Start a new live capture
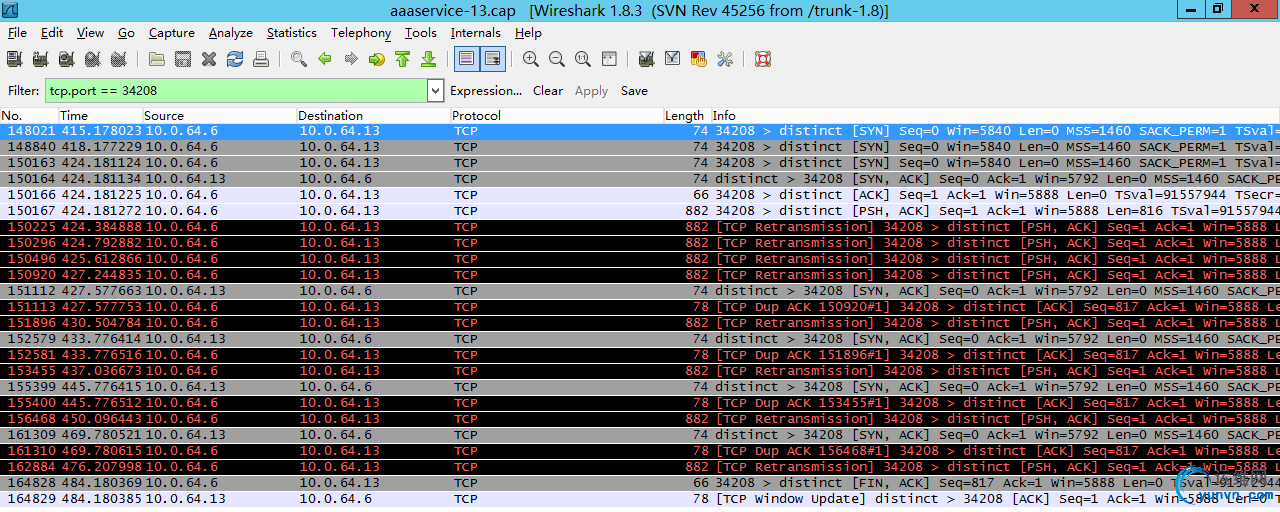Image resolution: width=1280 pixels, height=512 pixels. (x=66, y=59)
